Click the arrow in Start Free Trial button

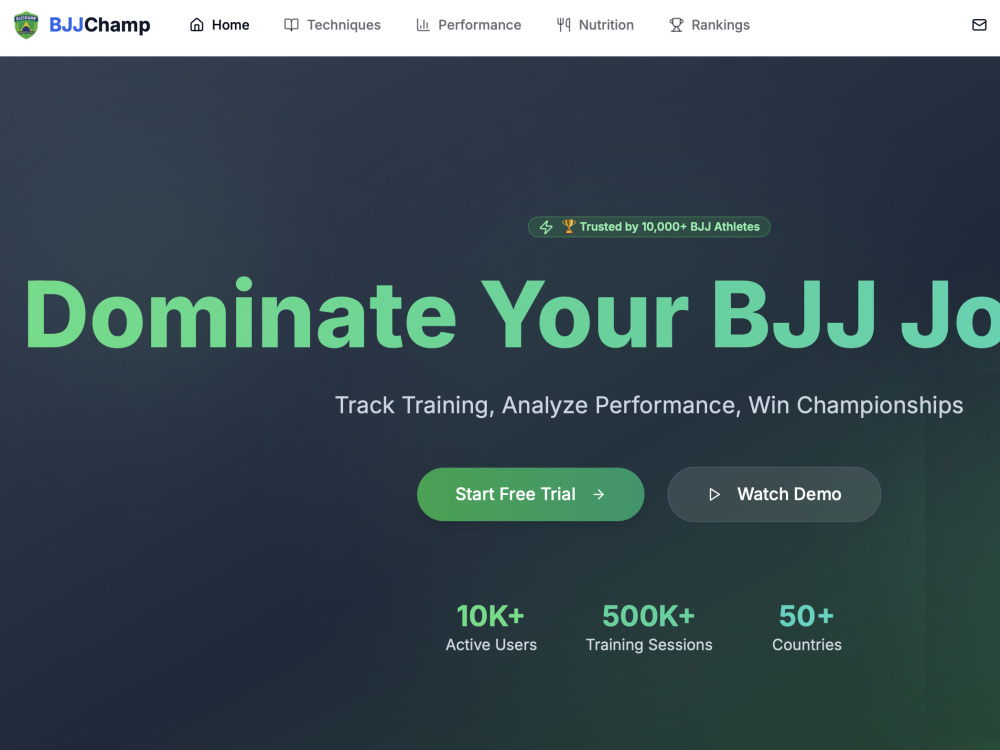pyautogui.click(x=599, y=494)
